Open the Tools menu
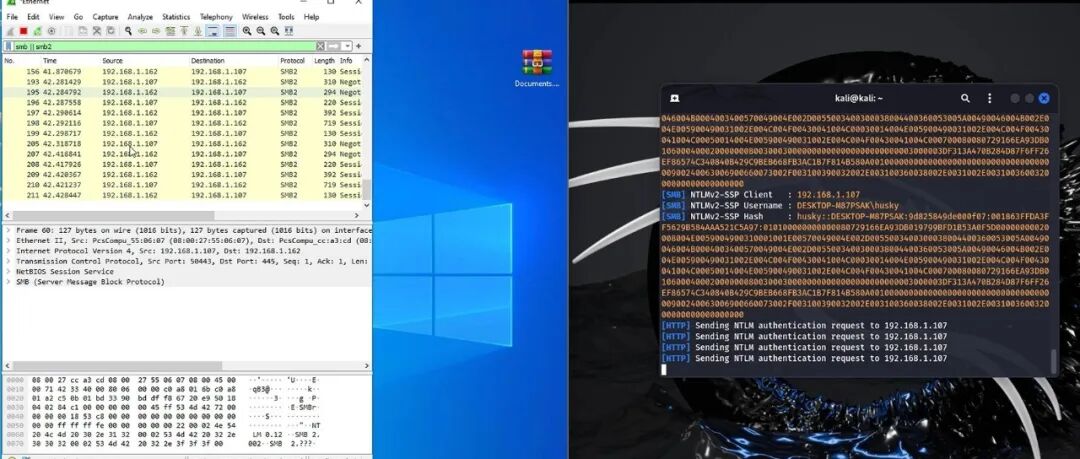 286,17
